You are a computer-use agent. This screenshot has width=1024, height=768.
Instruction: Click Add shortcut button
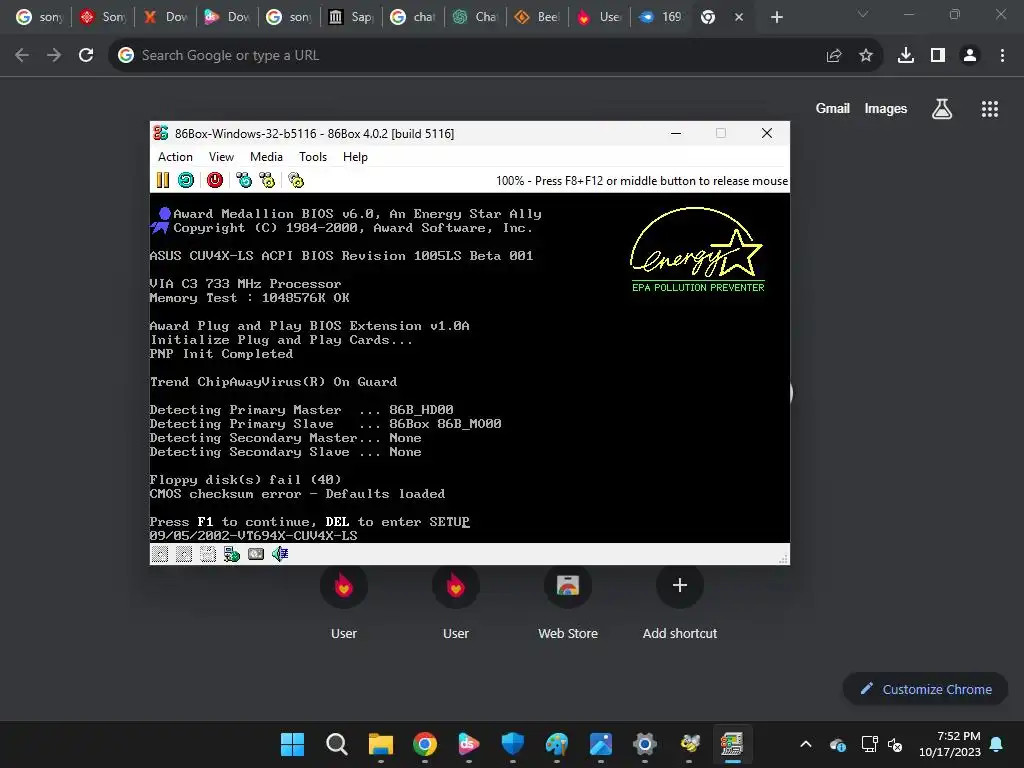coord(680,603)
